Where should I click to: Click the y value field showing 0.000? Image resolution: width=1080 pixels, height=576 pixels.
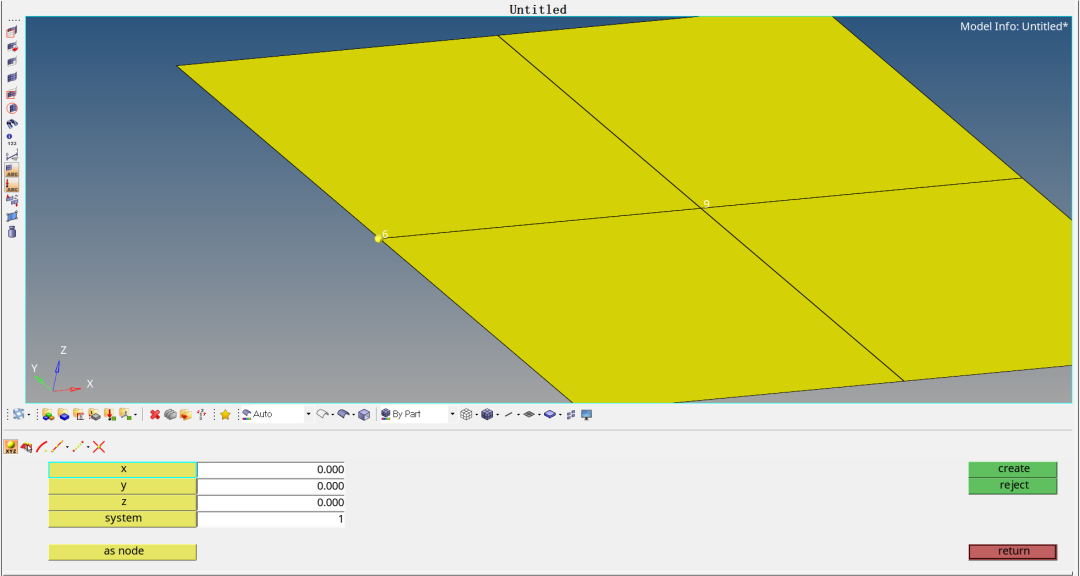click(271, 486)
